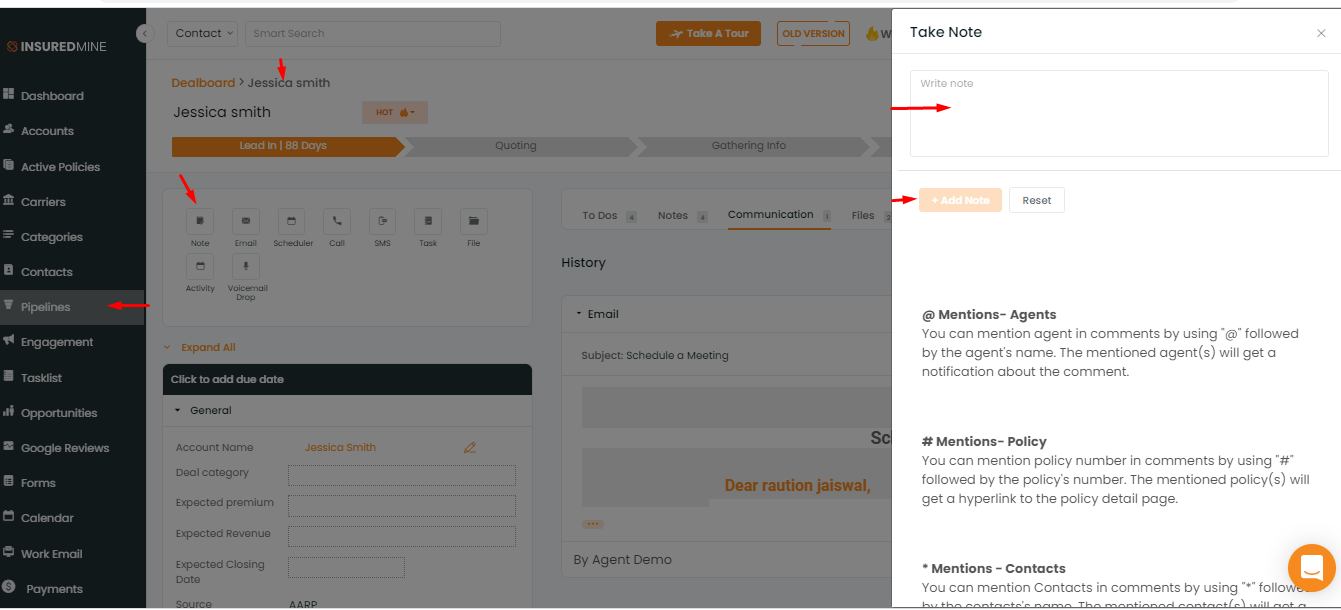The height and width of the screenshot is (610, 1341).
Task: Click the Expected Revenue field
Action: 402,537
